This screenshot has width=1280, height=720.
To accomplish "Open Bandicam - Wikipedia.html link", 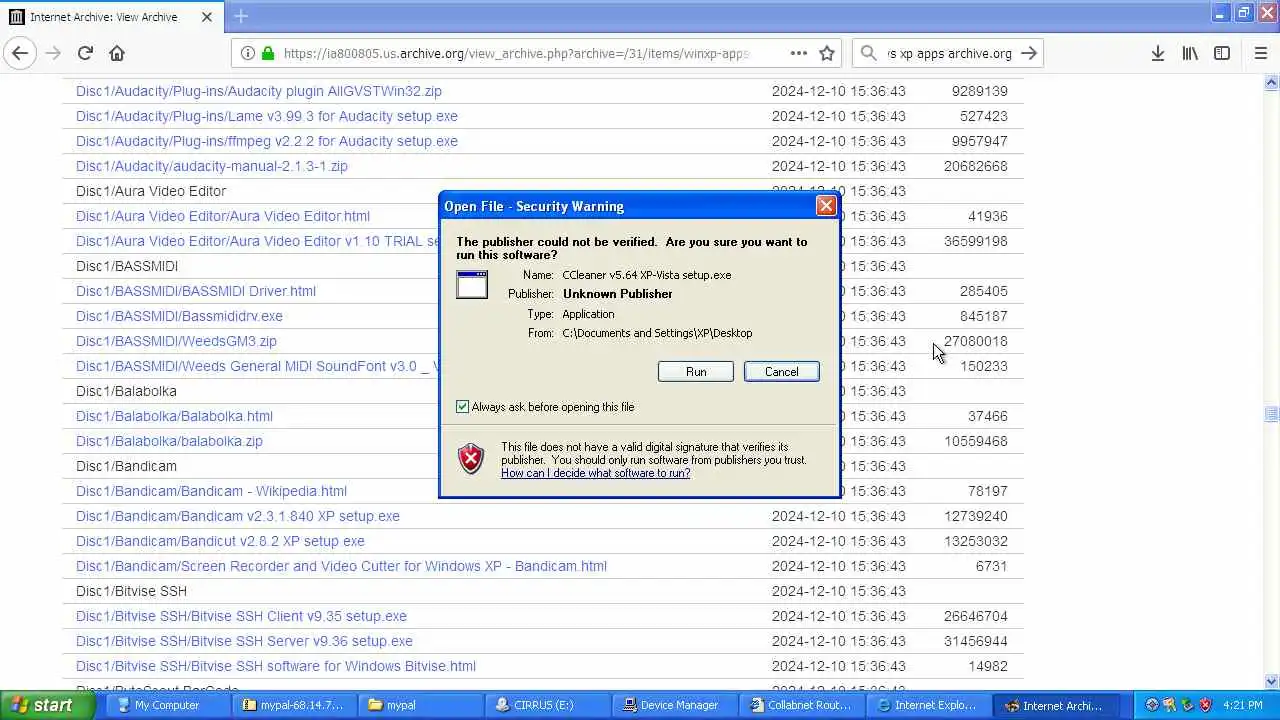I will point(211,491).
